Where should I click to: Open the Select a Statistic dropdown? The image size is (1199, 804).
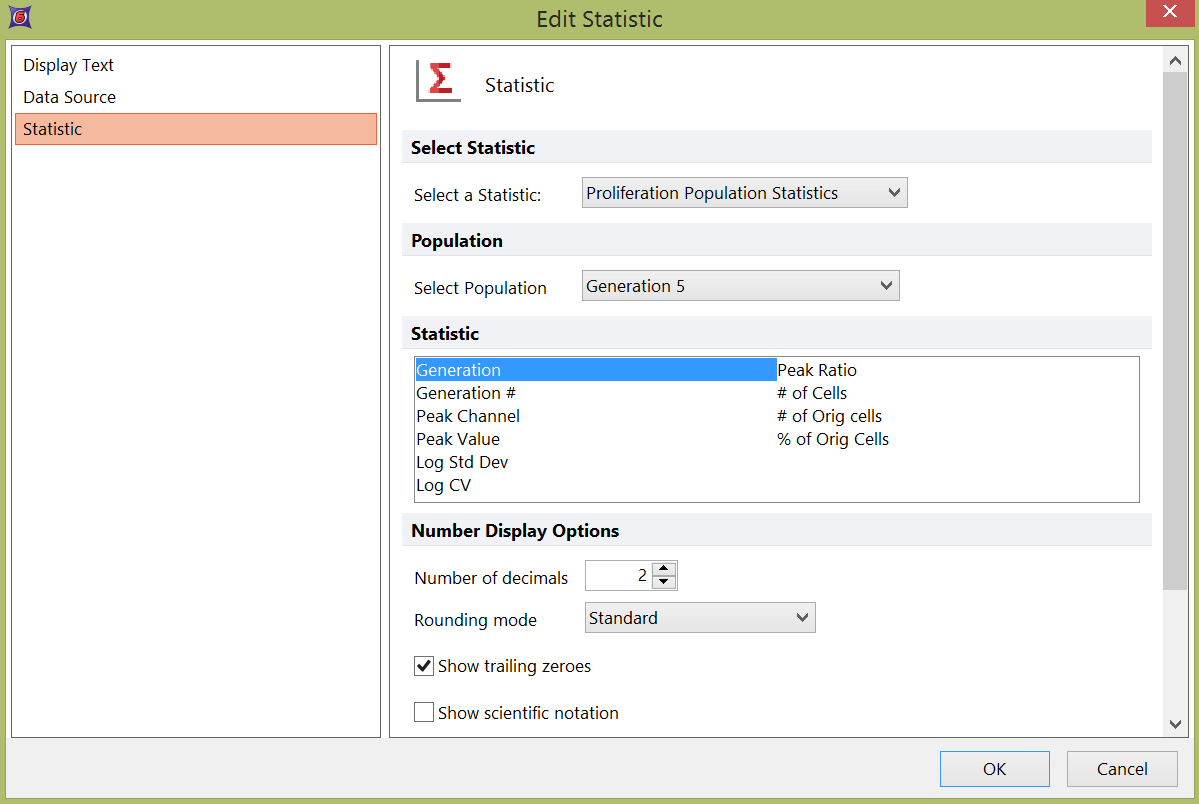point(744,193)
